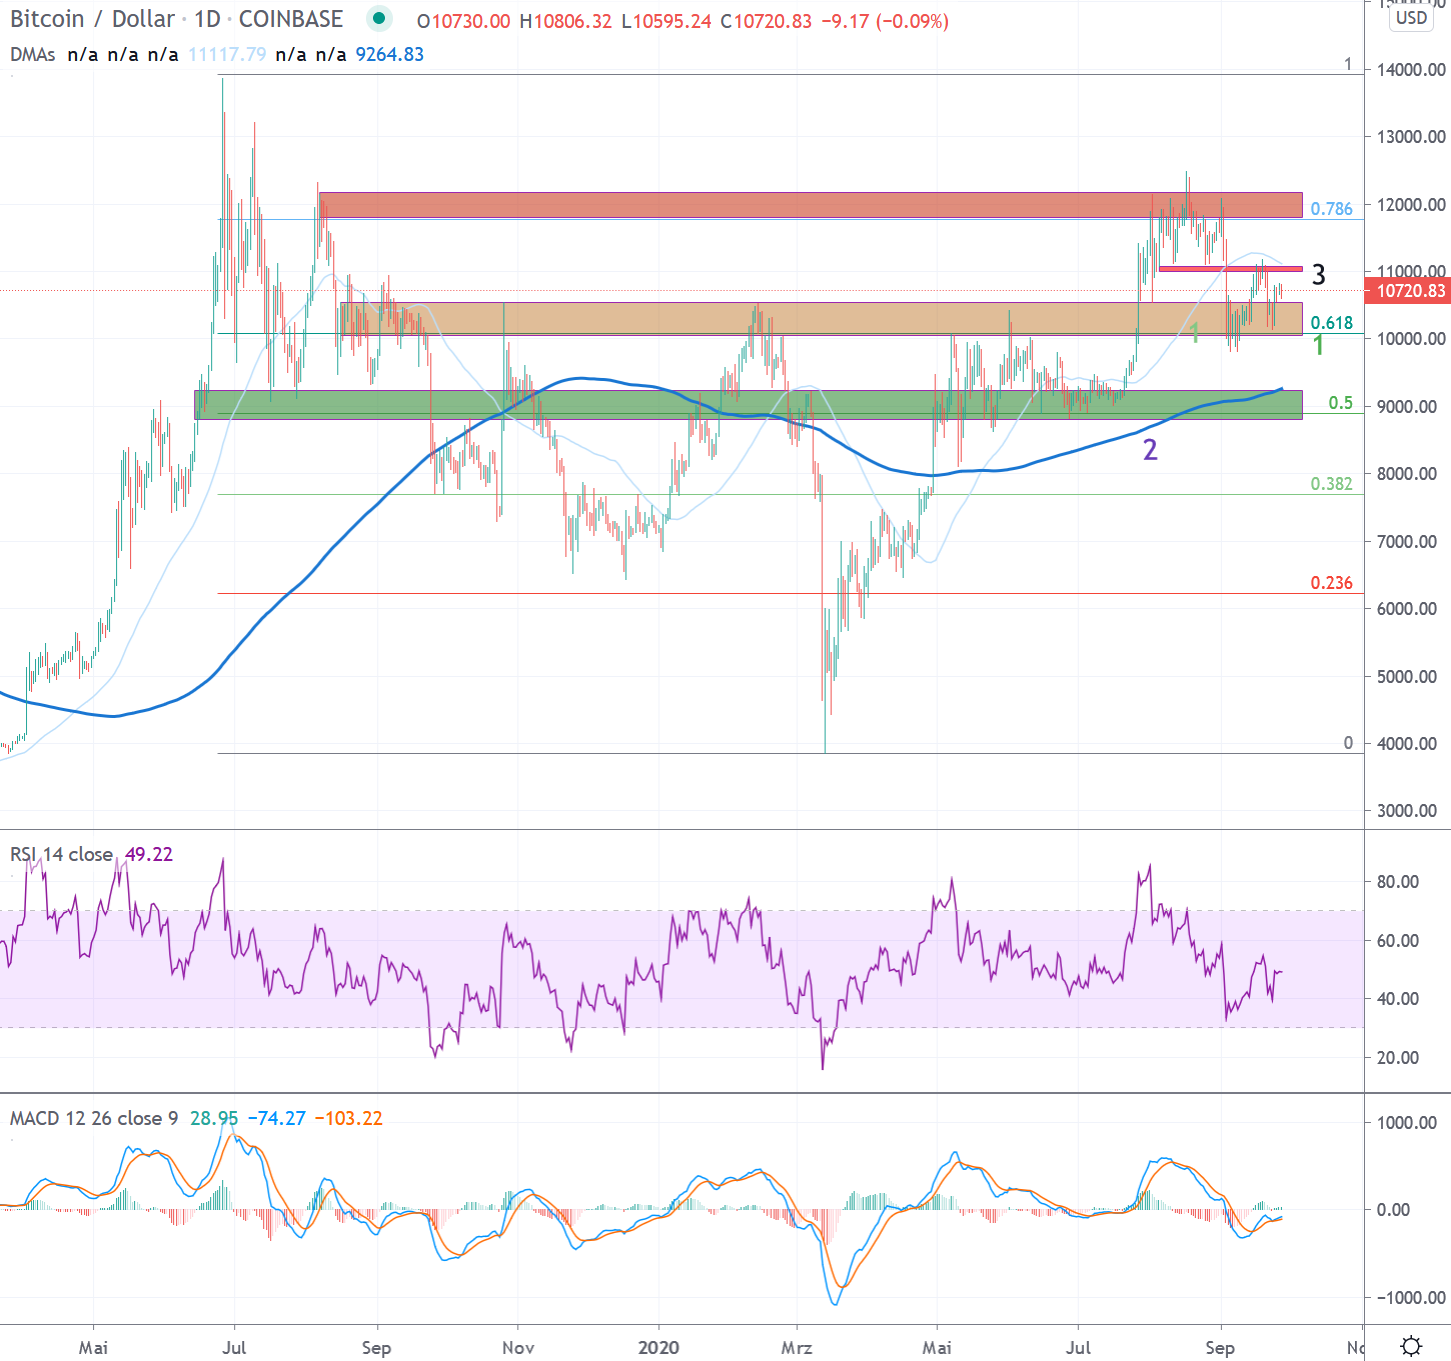Select the DMAs indicator legend
Image resolution: width=1451 pixels, height=1361 pixels.
33,54
